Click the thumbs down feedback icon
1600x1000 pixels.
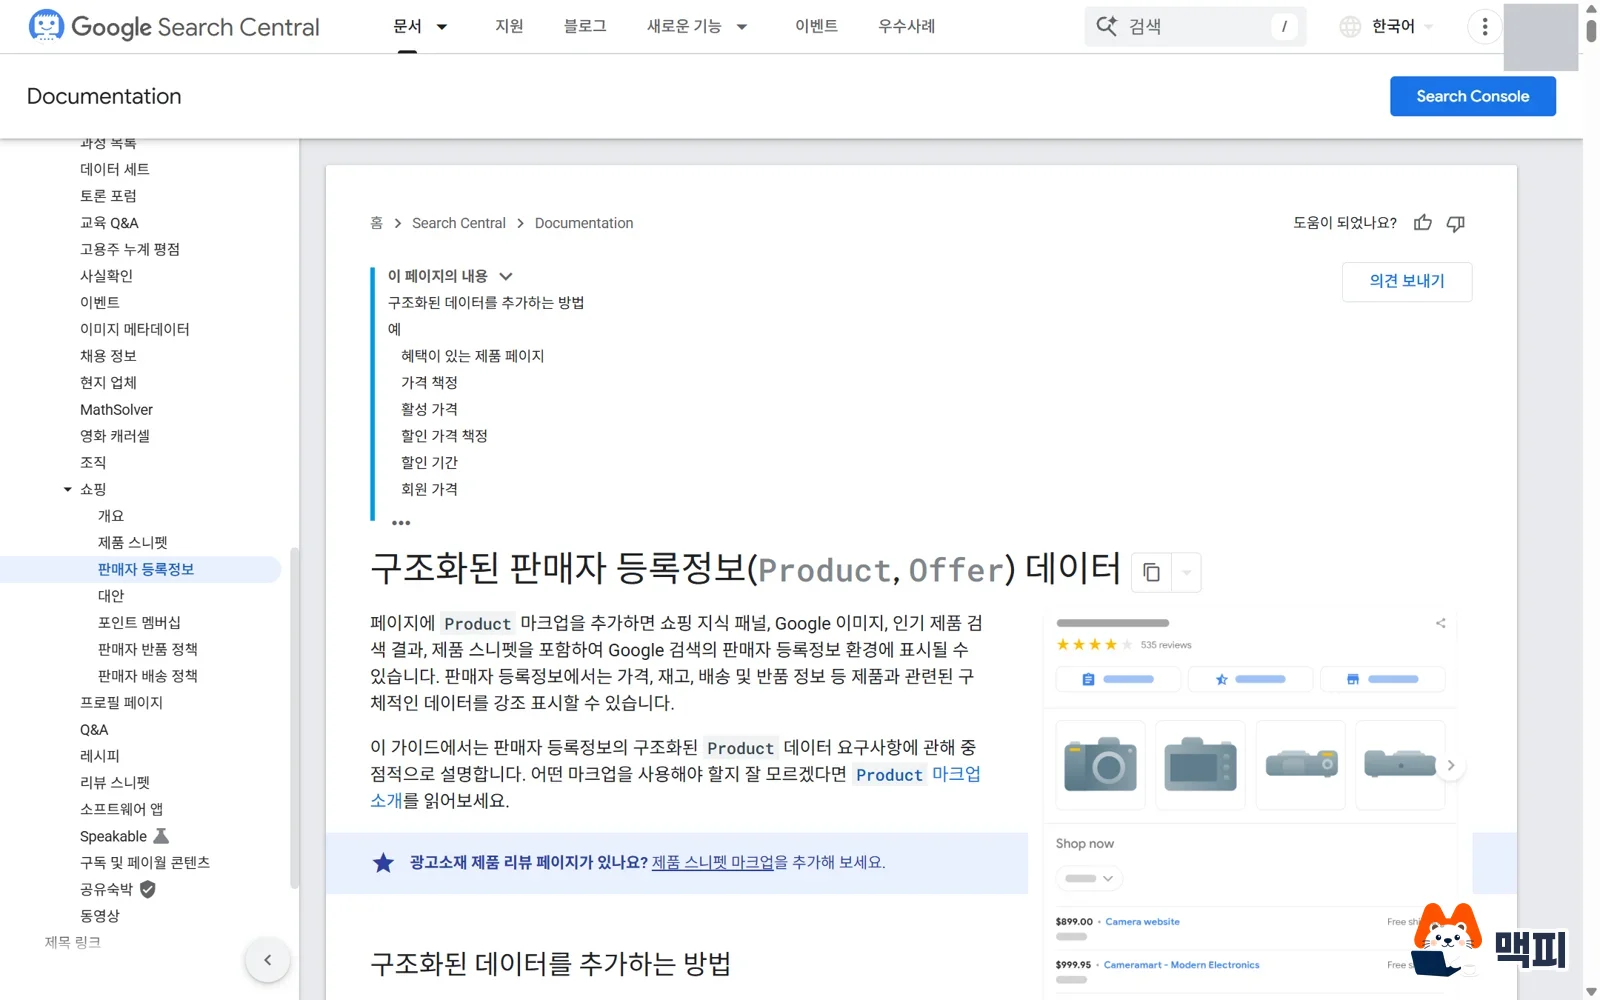coord(1456,223)
